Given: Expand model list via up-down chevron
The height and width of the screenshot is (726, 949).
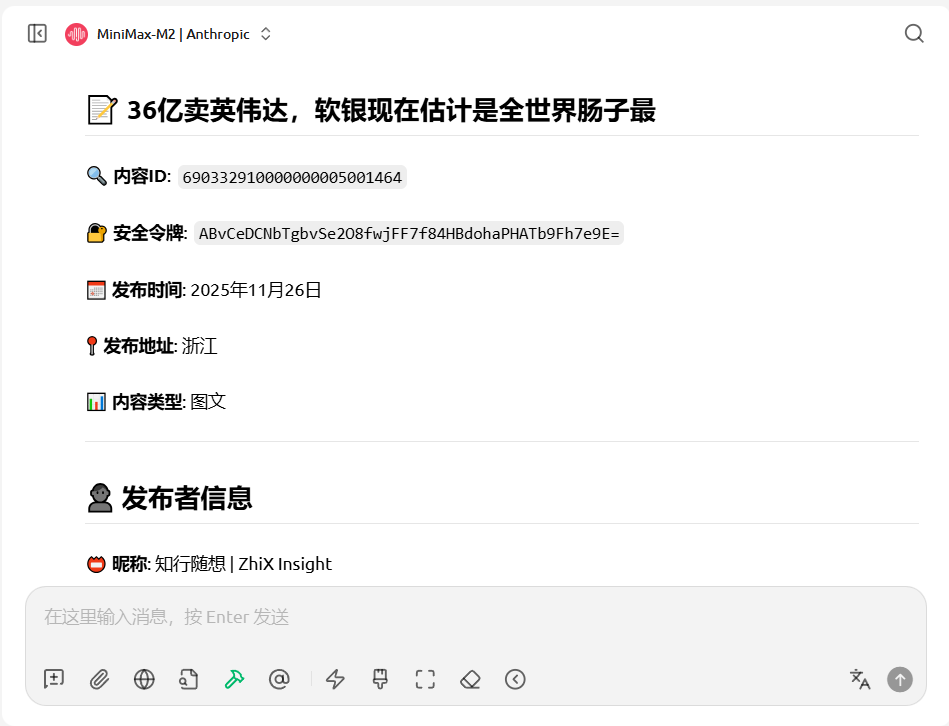Looking at the screenshot, I should [x=266, y=34].
